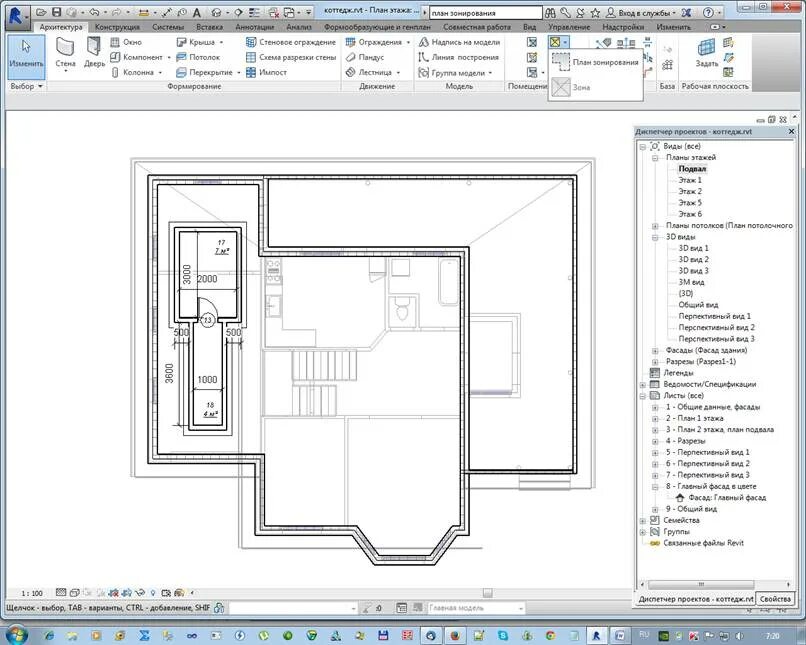The image size is (806, 645).
Task: Choose the Импост mullion tool
Action: pyautogui.click(x=266, y=72)
